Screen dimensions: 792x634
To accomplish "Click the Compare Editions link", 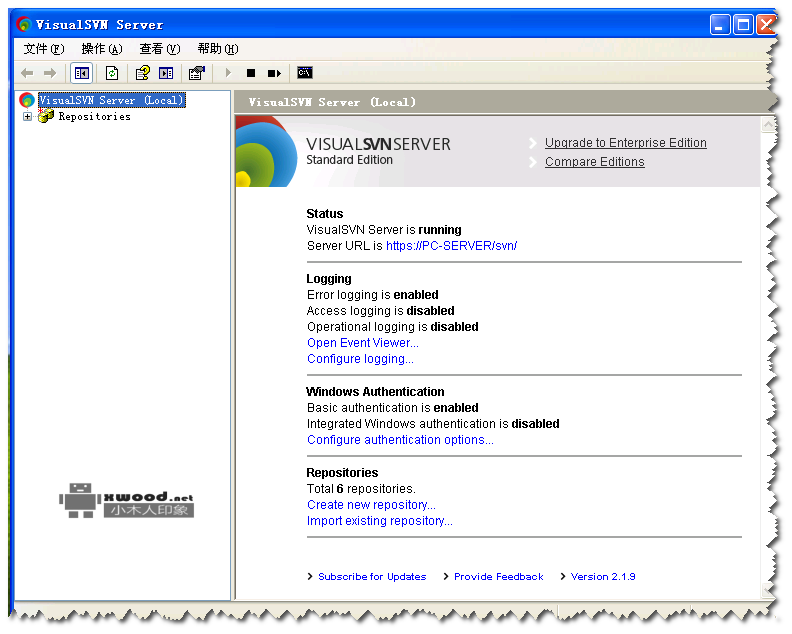I will point(595,162).
